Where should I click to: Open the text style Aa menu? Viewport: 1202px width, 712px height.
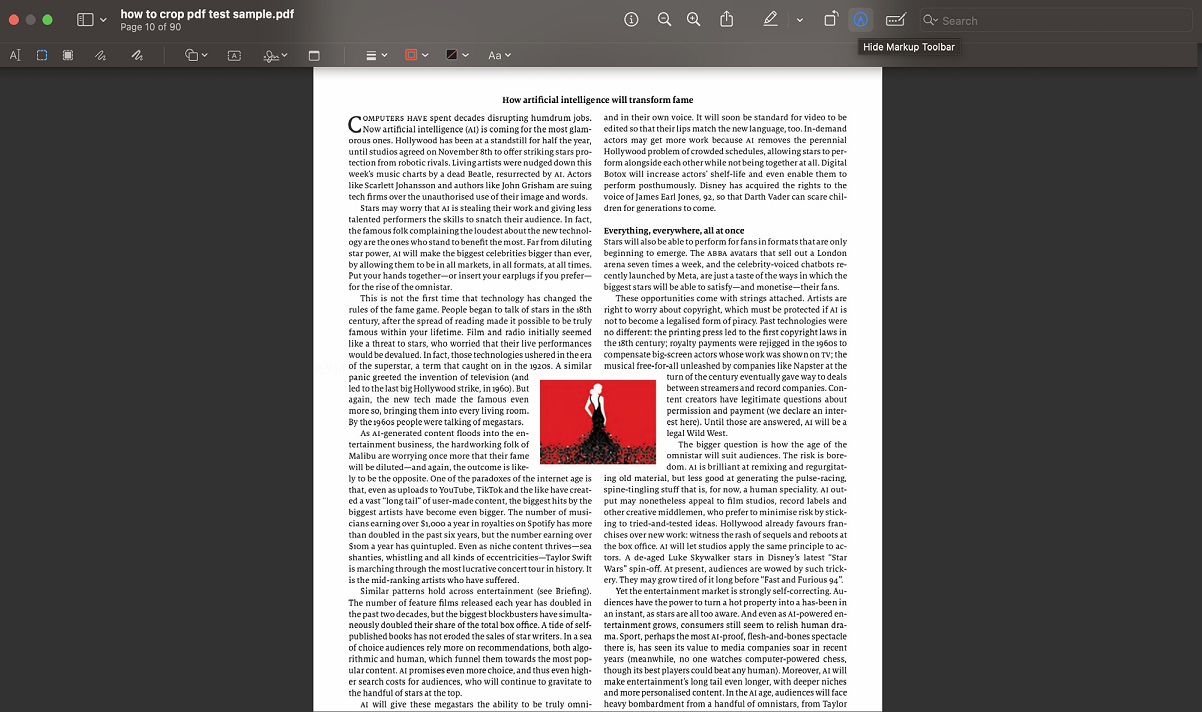500,55
